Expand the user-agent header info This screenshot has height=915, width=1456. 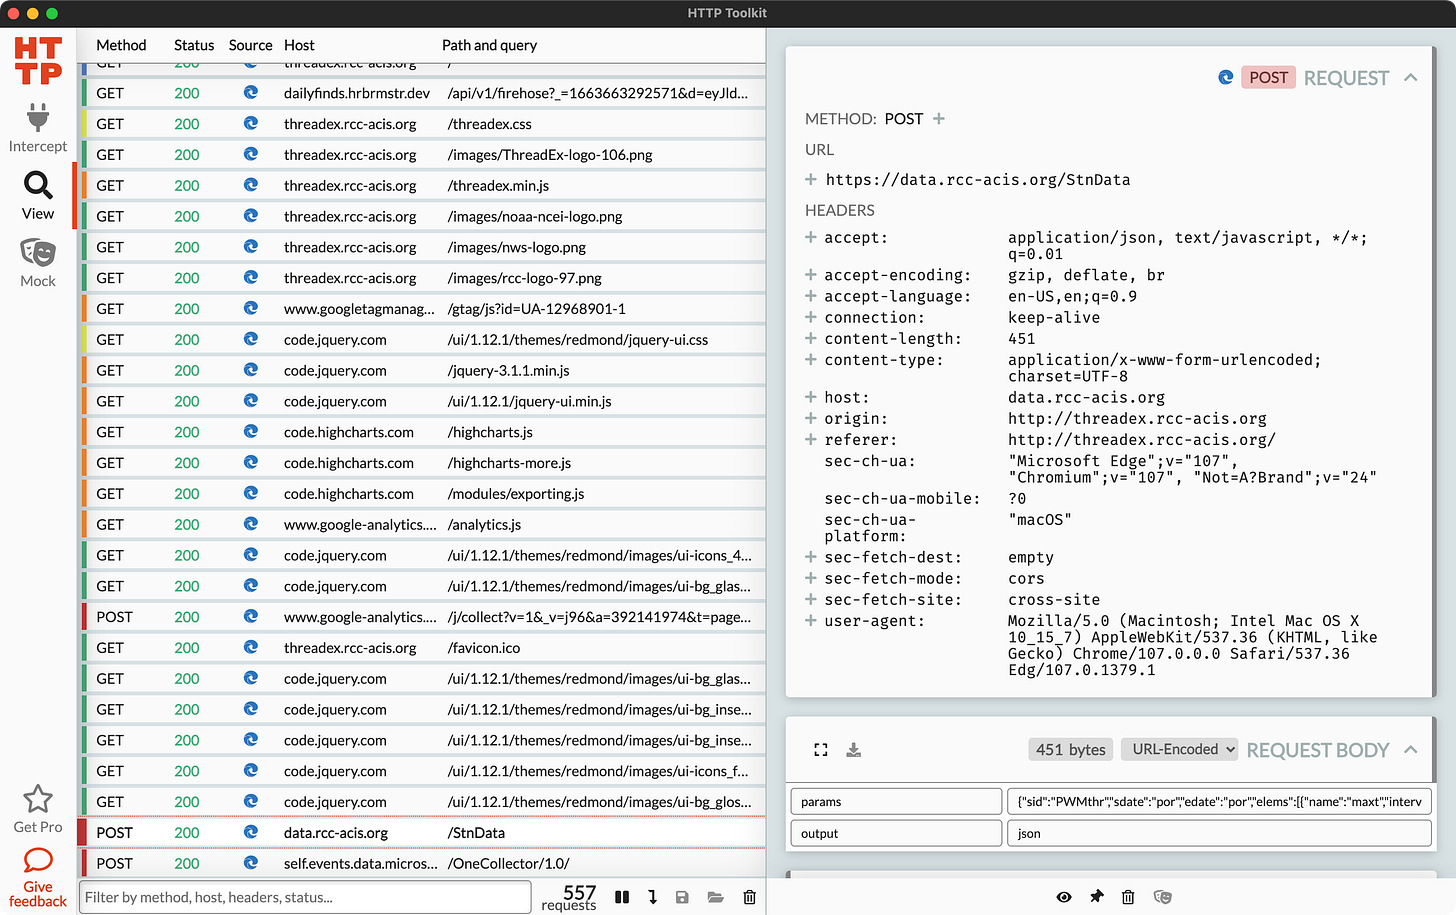point(810,621)
